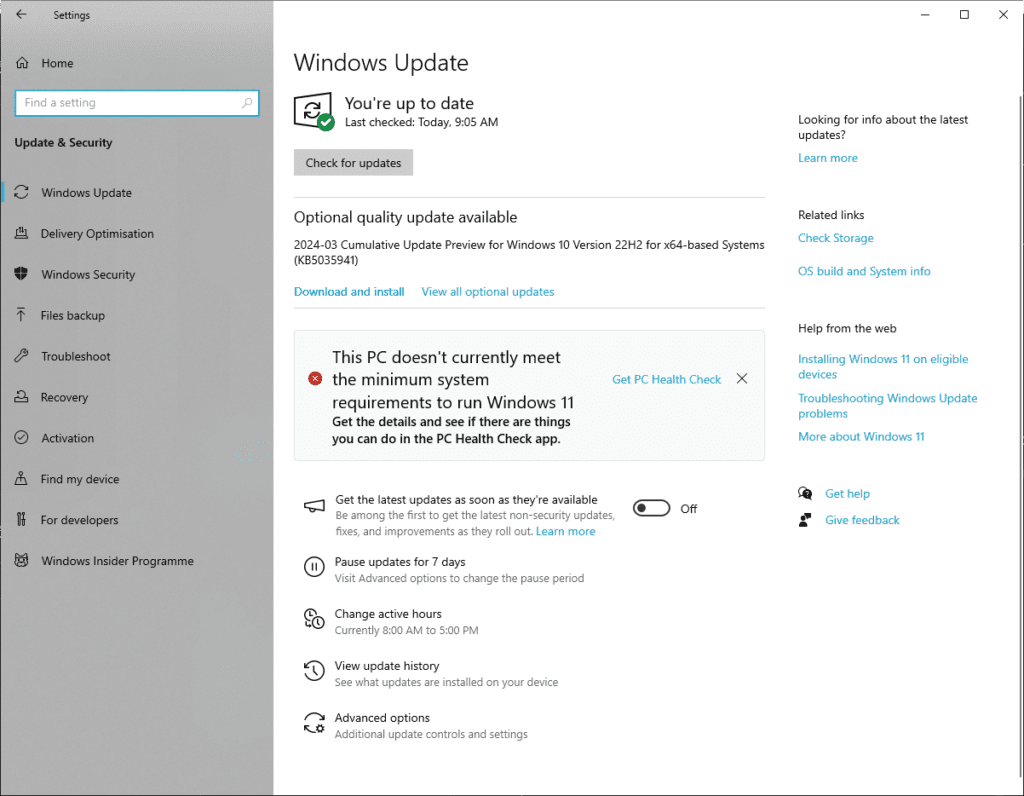Click the Home icon in sidebar
1024x796 pixels.
(x=22, y=63)
